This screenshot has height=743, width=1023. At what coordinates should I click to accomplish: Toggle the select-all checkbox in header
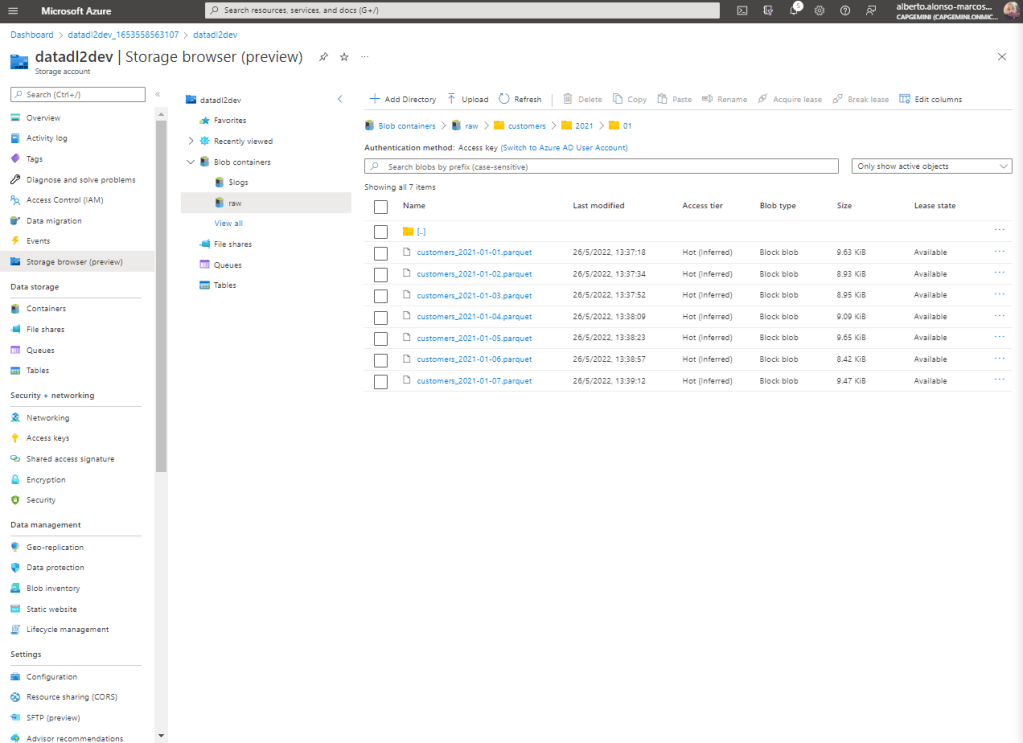click(x=380, y=206)
